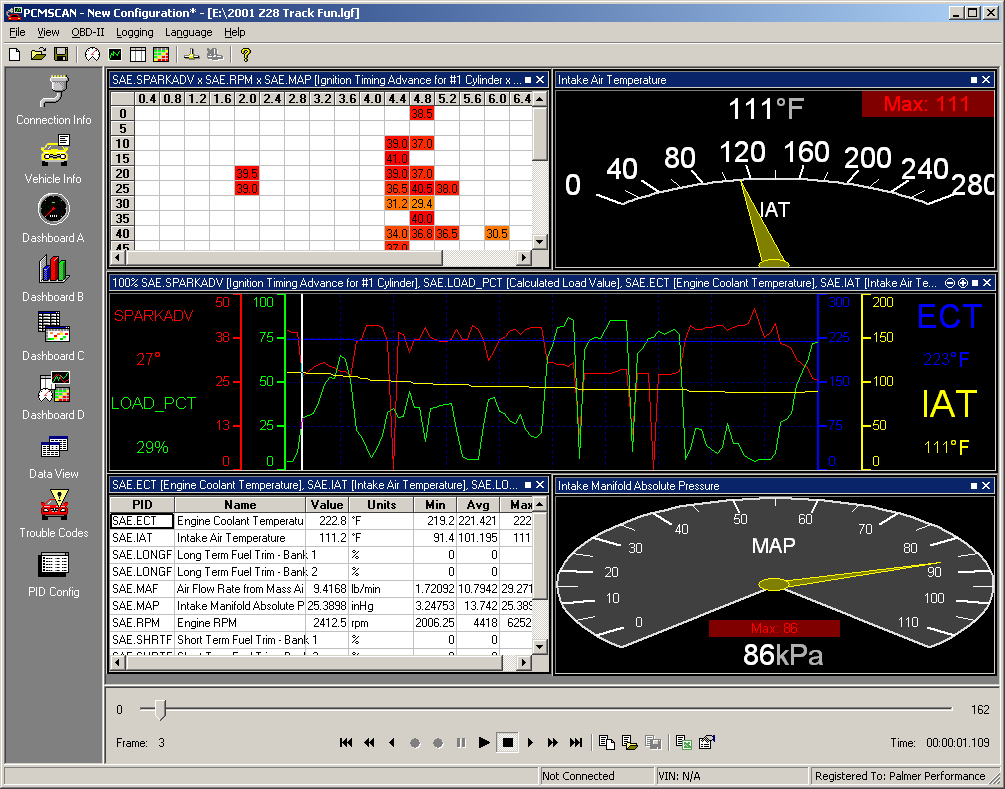Open the Logging menu
This screenshot has width=1005, height=789.
point(135,32)
